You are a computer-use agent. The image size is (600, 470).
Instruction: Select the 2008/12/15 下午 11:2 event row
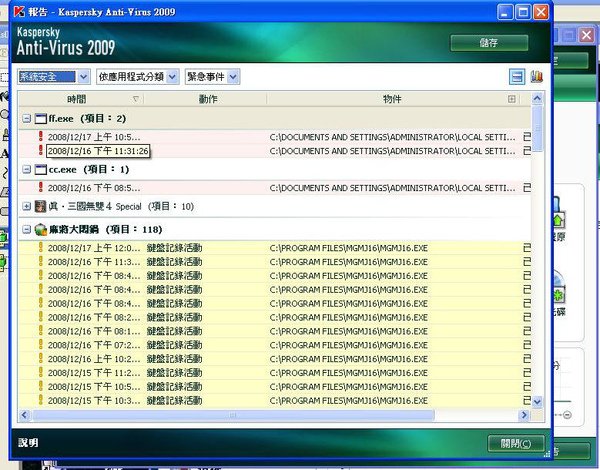[x=275, y=373]
